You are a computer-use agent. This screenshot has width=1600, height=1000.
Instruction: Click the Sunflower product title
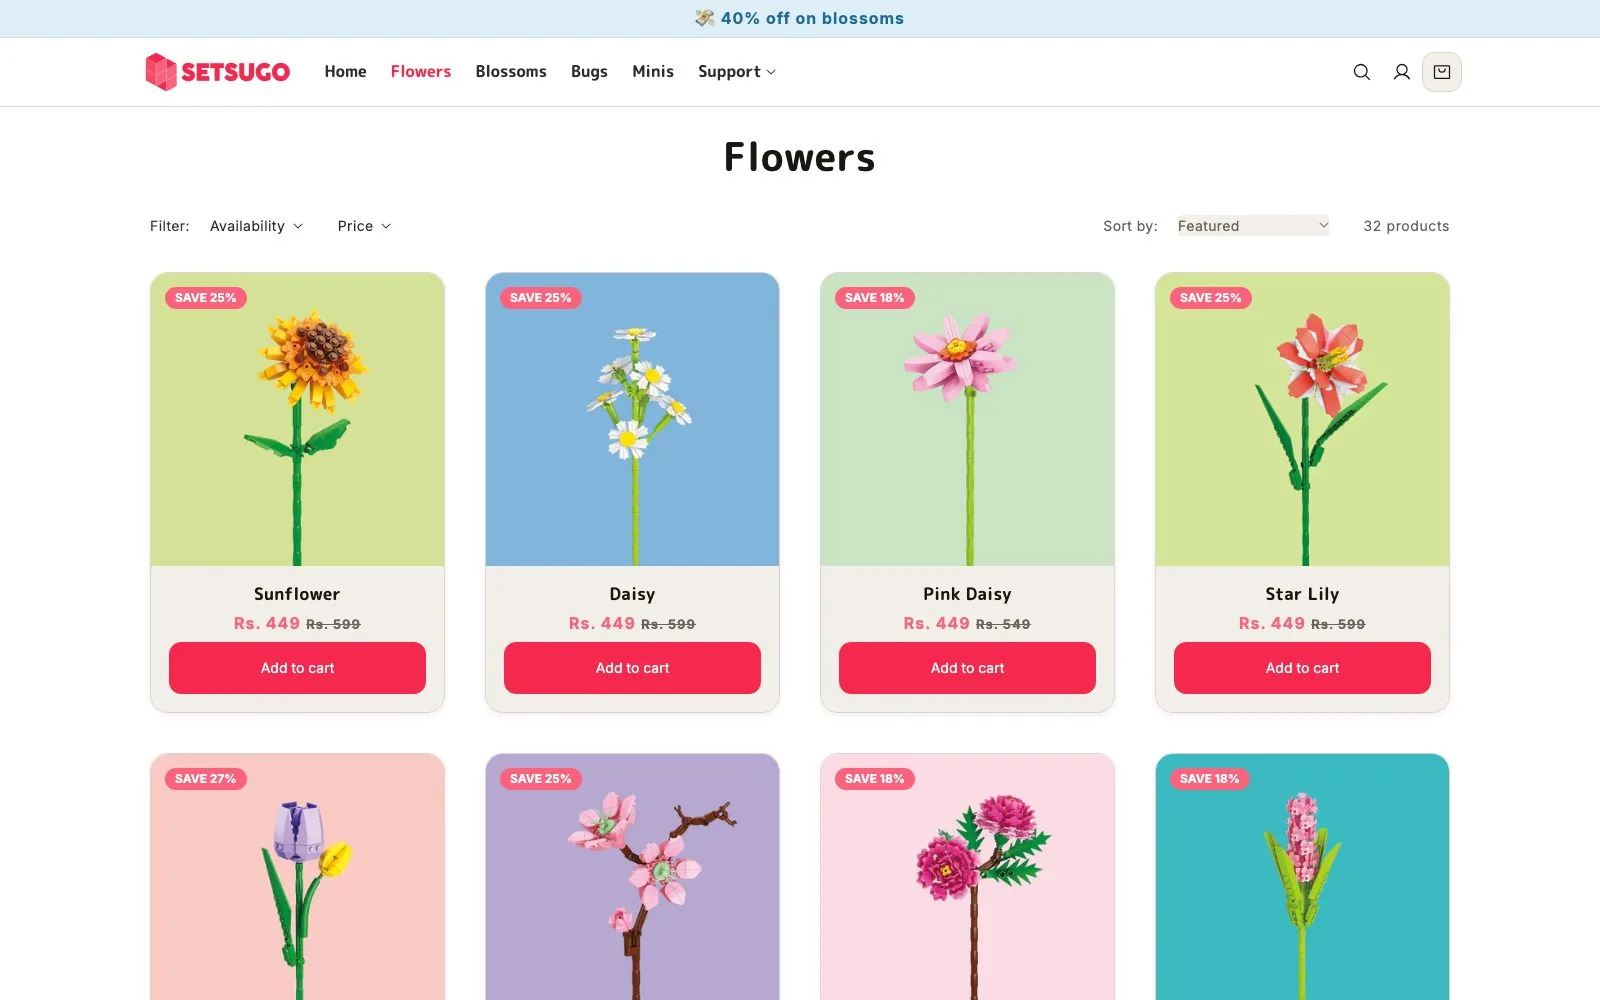(x=297, y=594)
